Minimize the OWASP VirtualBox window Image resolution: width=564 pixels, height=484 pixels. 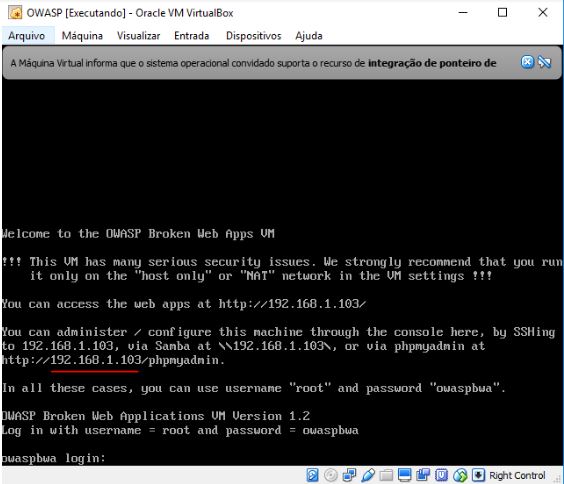pos(463,13)
